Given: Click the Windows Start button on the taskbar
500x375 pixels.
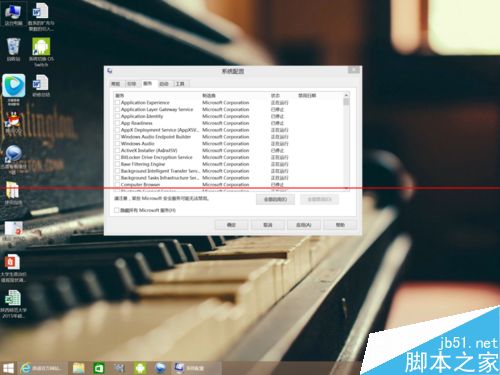Looking at the screenshot, I should pos(8,368).
